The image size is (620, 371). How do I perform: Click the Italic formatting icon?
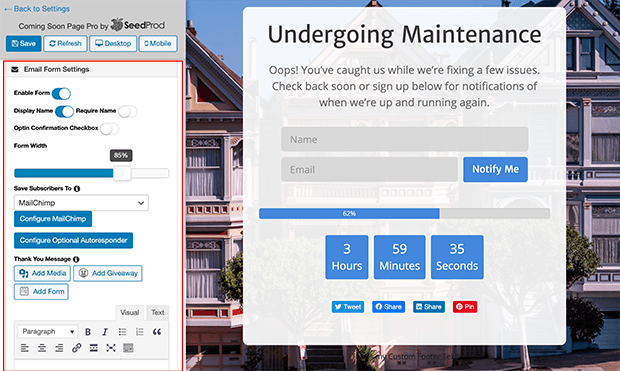105,331
